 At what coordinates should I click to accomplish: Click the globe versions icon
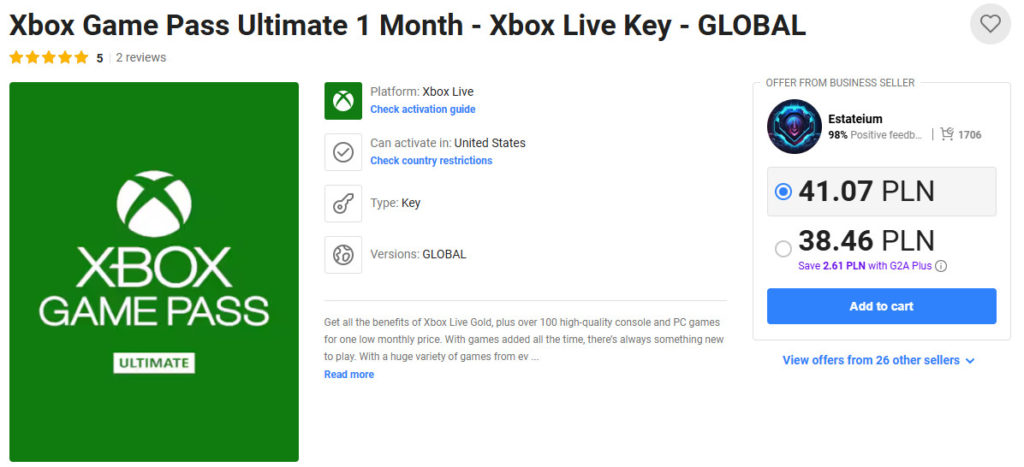click(343, 255)
